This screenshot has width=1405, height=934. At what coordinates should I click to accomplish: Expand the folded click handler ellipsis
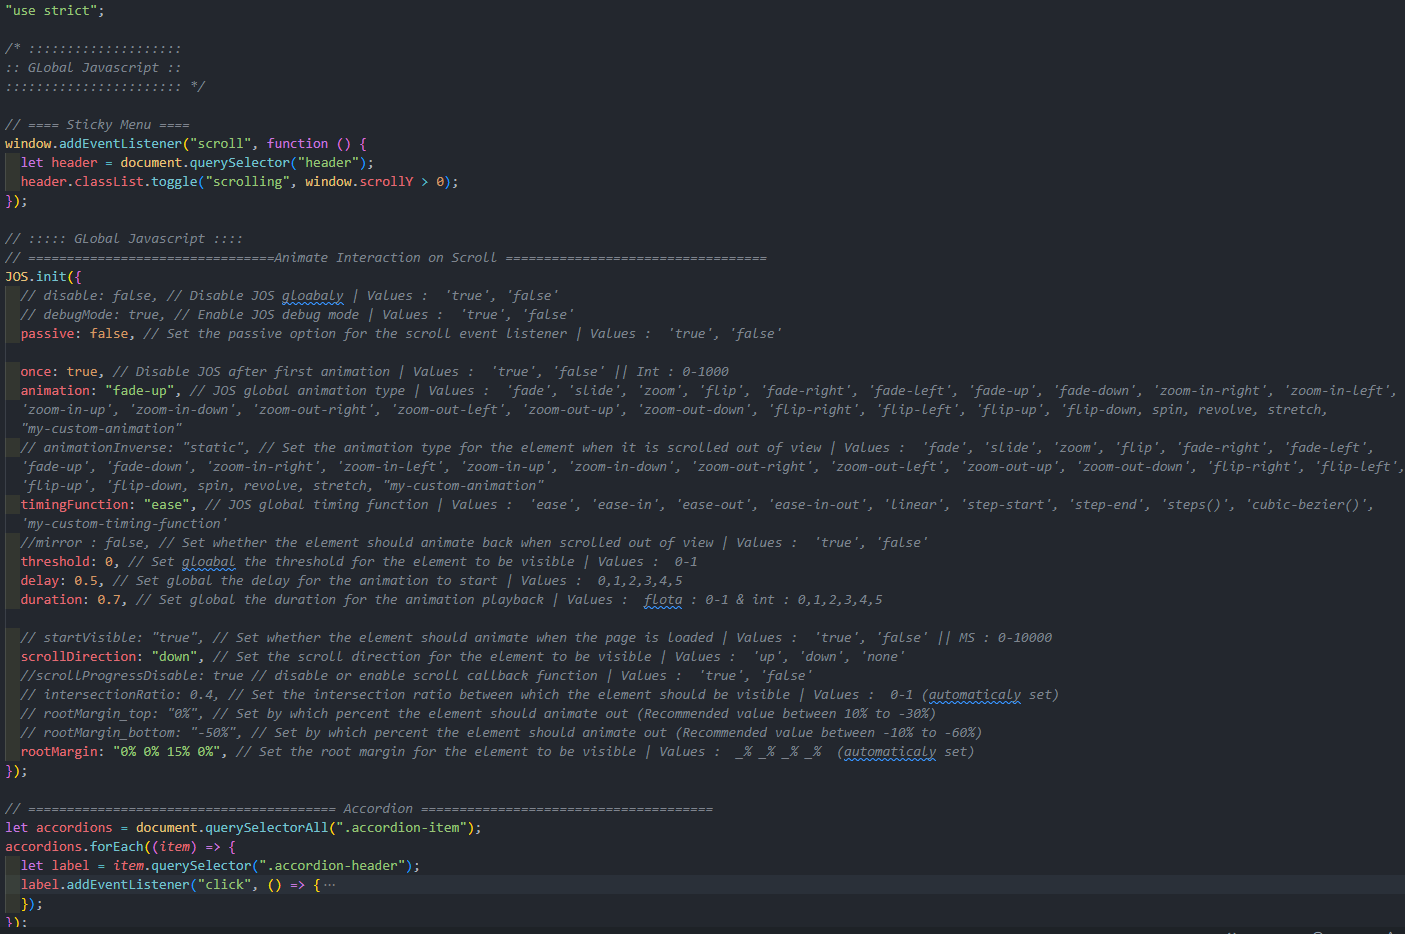(x=329, y=885)
